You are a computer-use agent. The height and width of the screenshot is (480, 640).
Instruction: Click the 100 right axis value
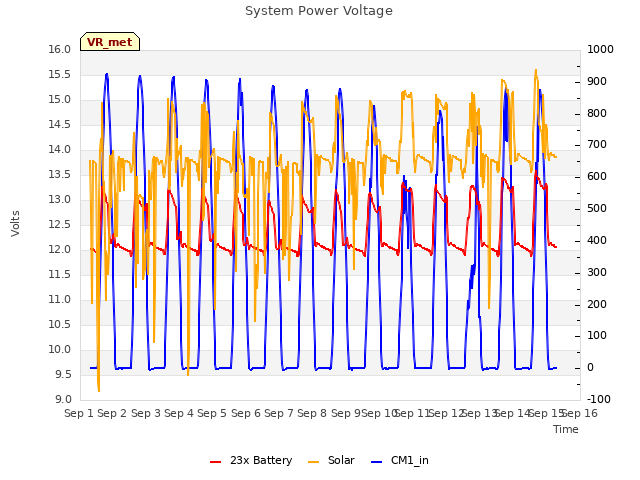point(597,336)
